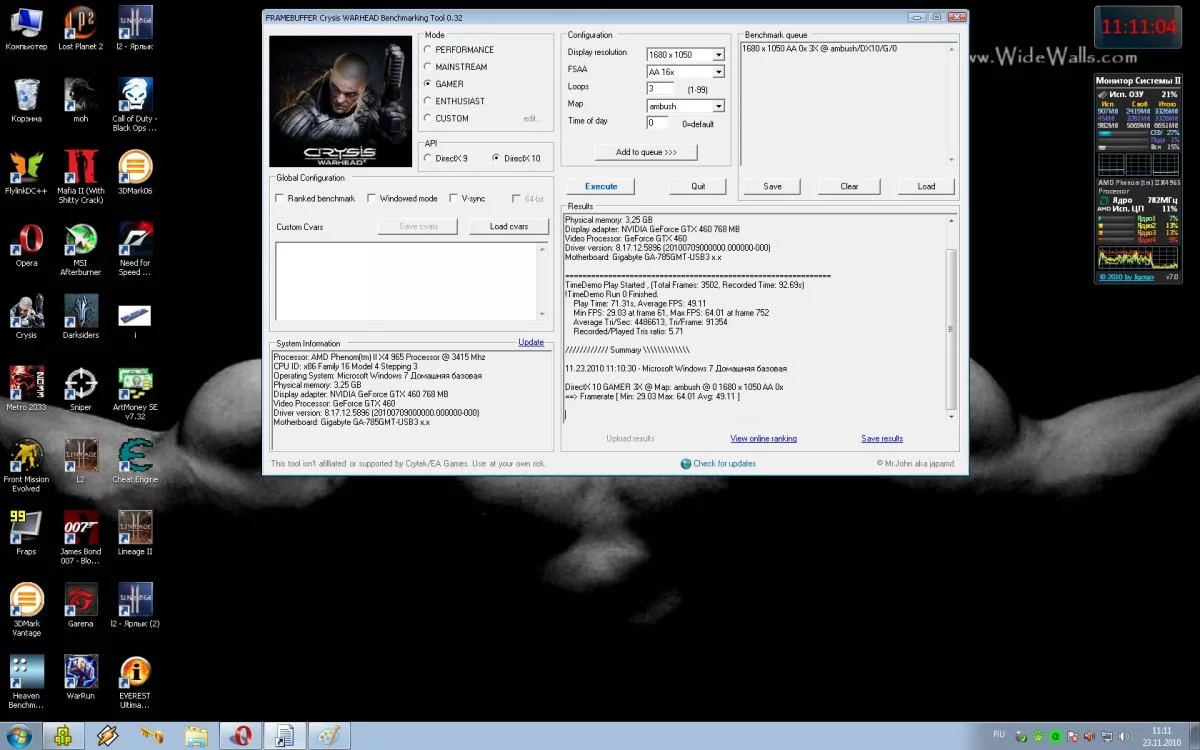Screen dimensions: 1200x750
Task: Click Opera icon in taskbar
Action: 239,735
